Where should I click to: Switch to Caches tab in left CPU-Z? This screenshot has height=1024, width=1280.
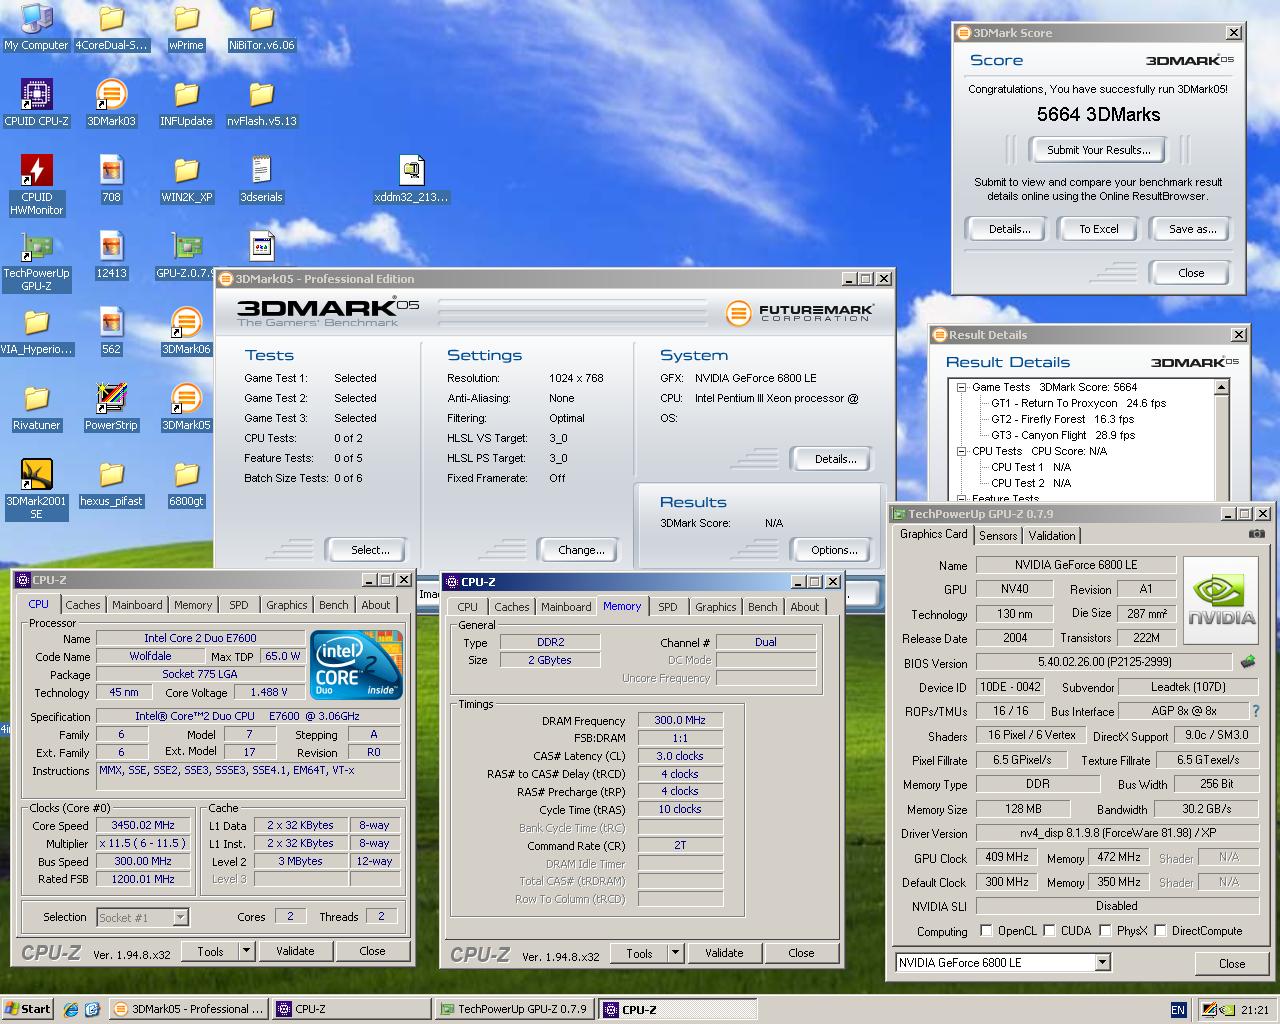pos(83,605)
